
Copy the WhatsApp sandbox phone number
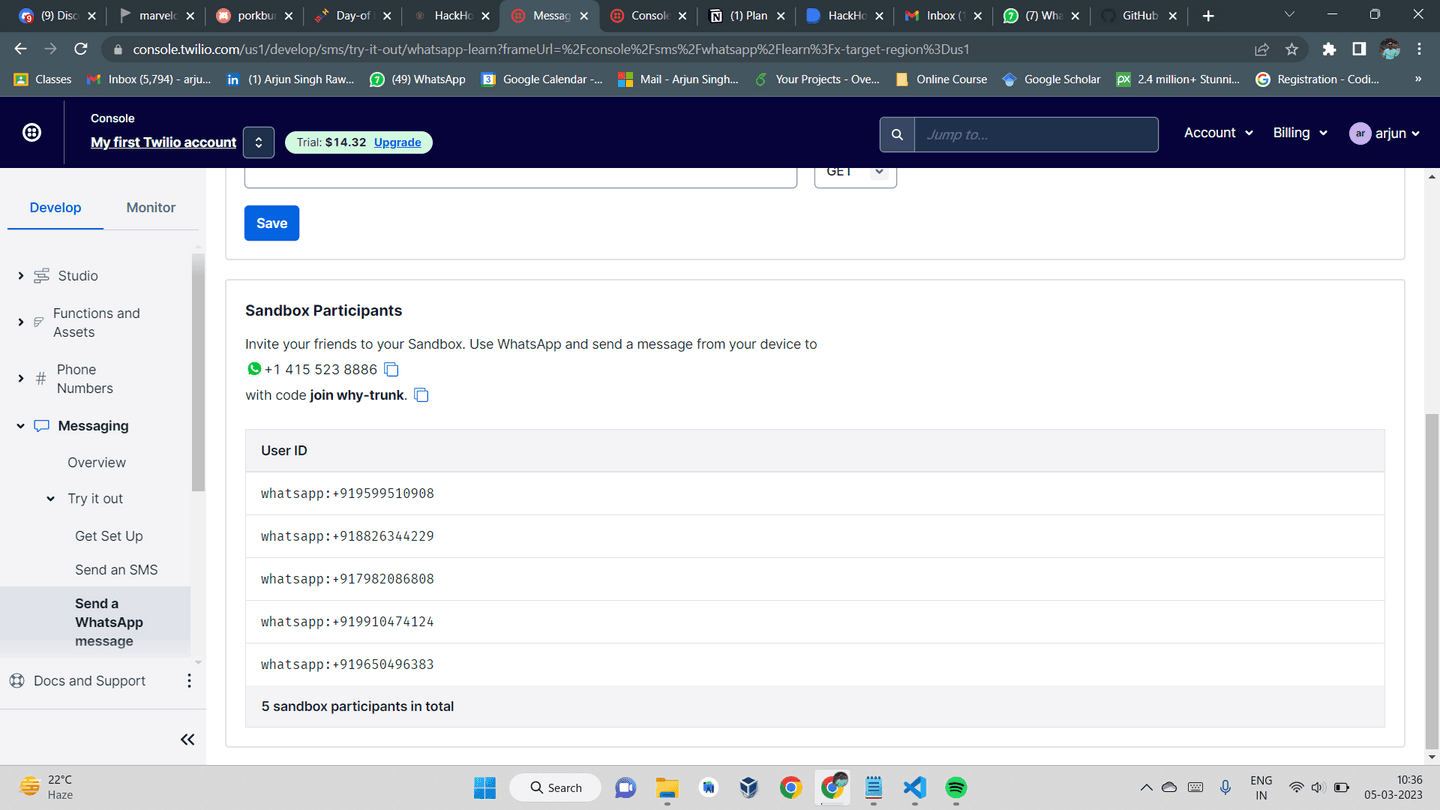(392, 370)
